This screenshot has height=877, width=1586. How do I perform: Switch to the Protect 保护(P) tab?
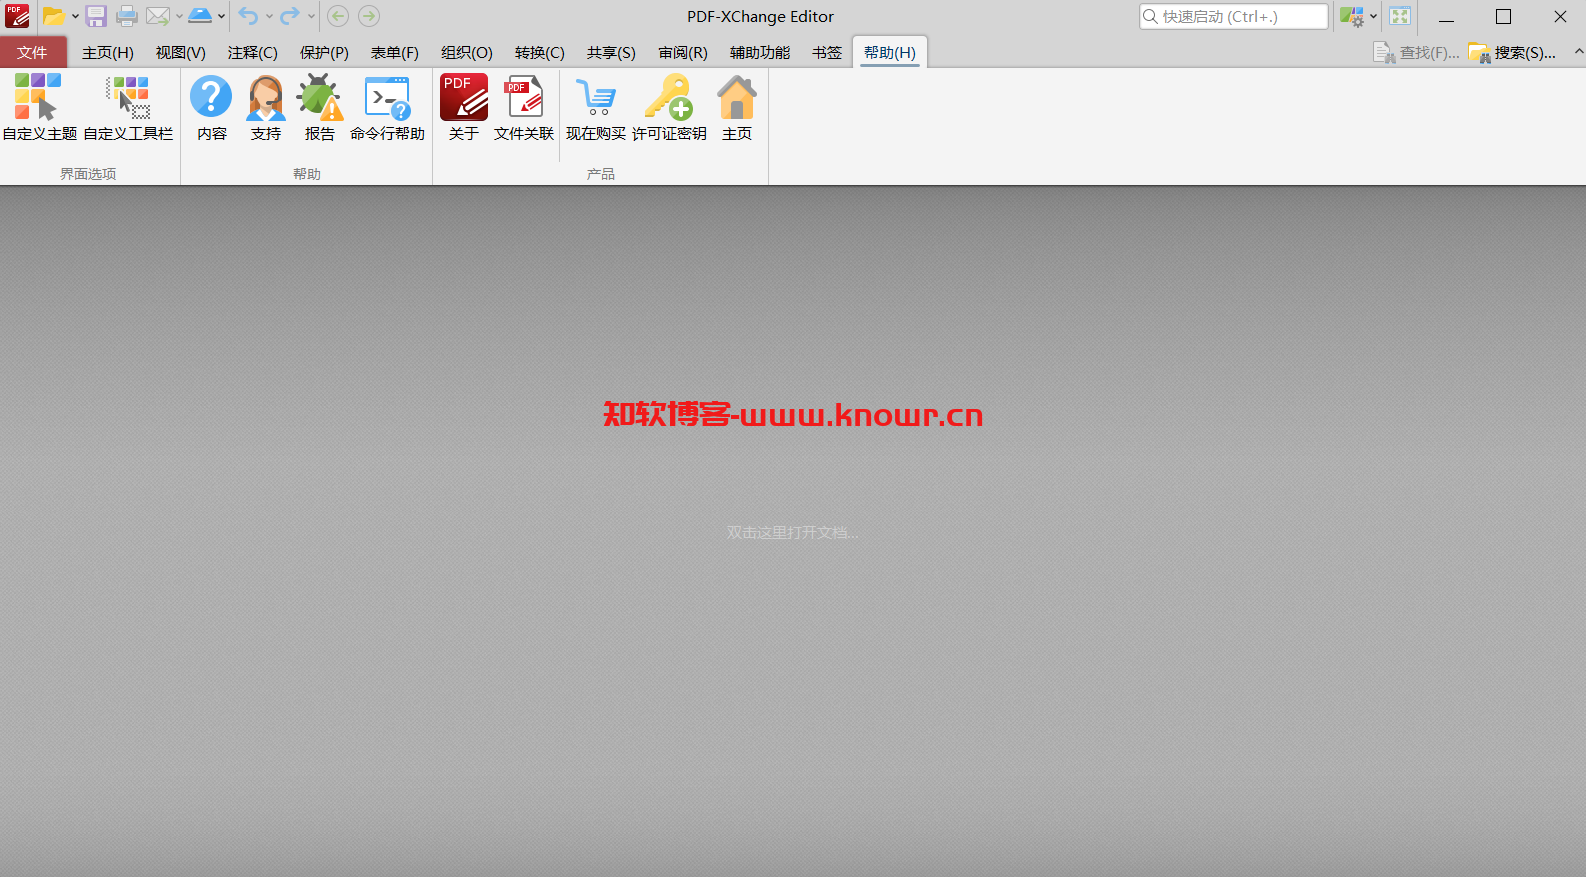click(x=325, y=52)
